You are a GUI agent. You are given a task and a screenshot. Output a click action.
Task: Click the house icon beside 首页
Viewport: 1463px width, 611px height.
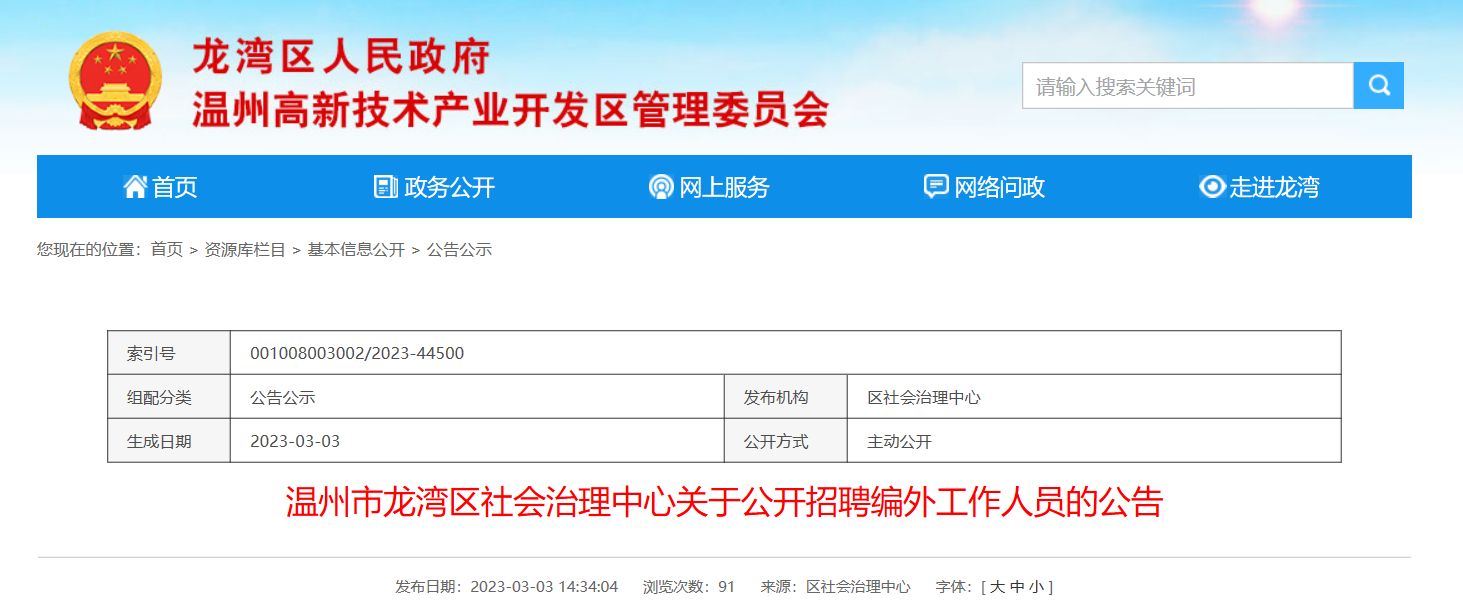pyautogui.click(x=135, y=187)
